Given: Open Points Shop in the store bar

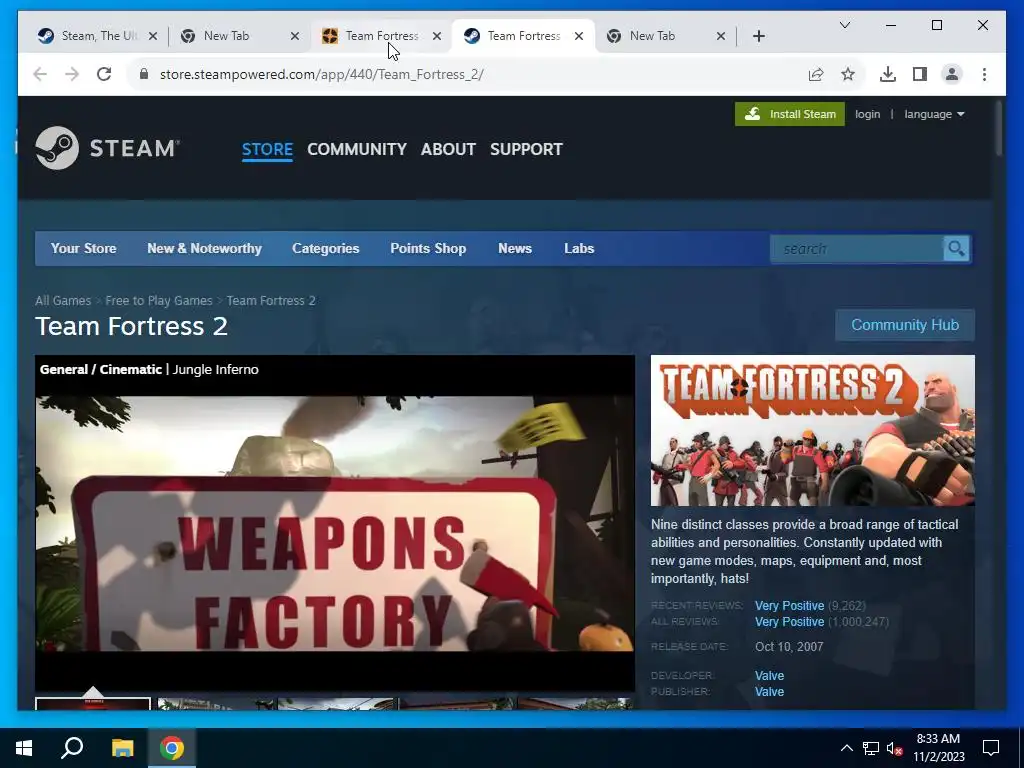Looking at the screenshot, I should (x=428, y=248).
